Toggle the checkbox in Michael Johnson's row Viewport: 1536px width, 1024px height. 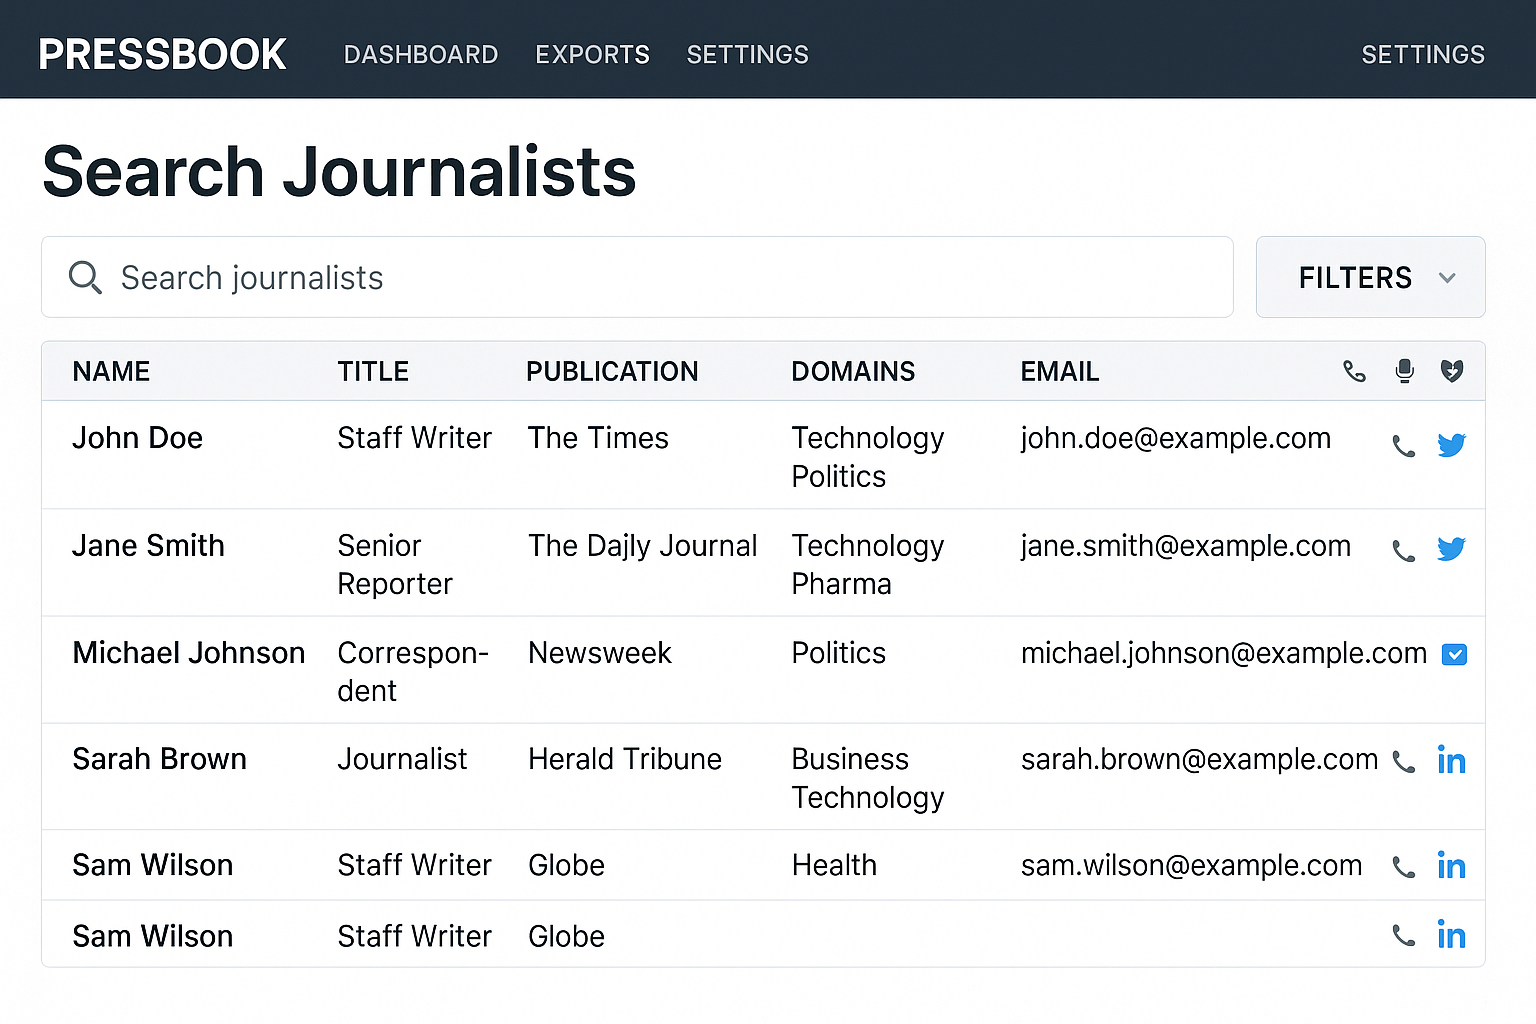pyautogui.click(x=1454, y=654)
